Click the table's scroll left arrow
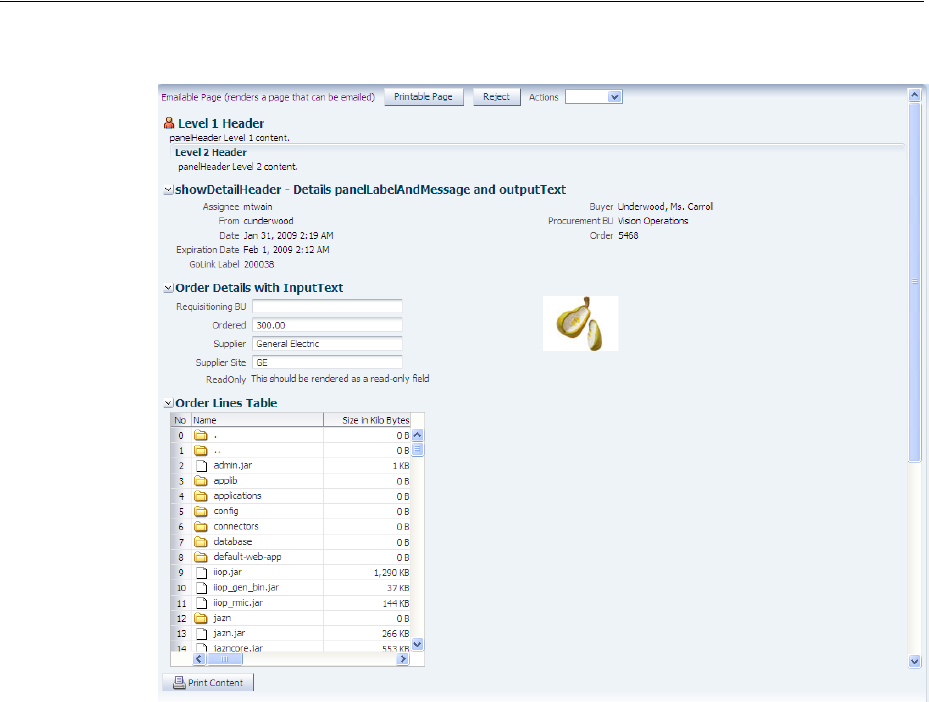 199,659
